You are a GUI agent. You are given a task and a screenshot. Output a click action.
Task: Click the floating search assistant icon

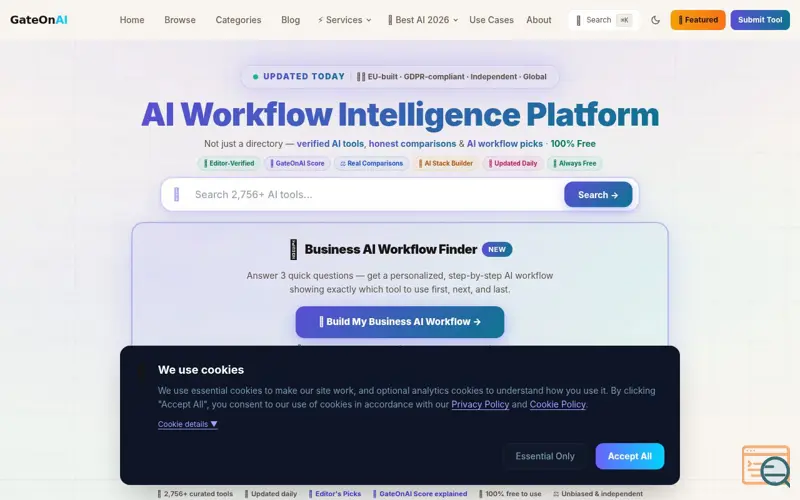767,466
